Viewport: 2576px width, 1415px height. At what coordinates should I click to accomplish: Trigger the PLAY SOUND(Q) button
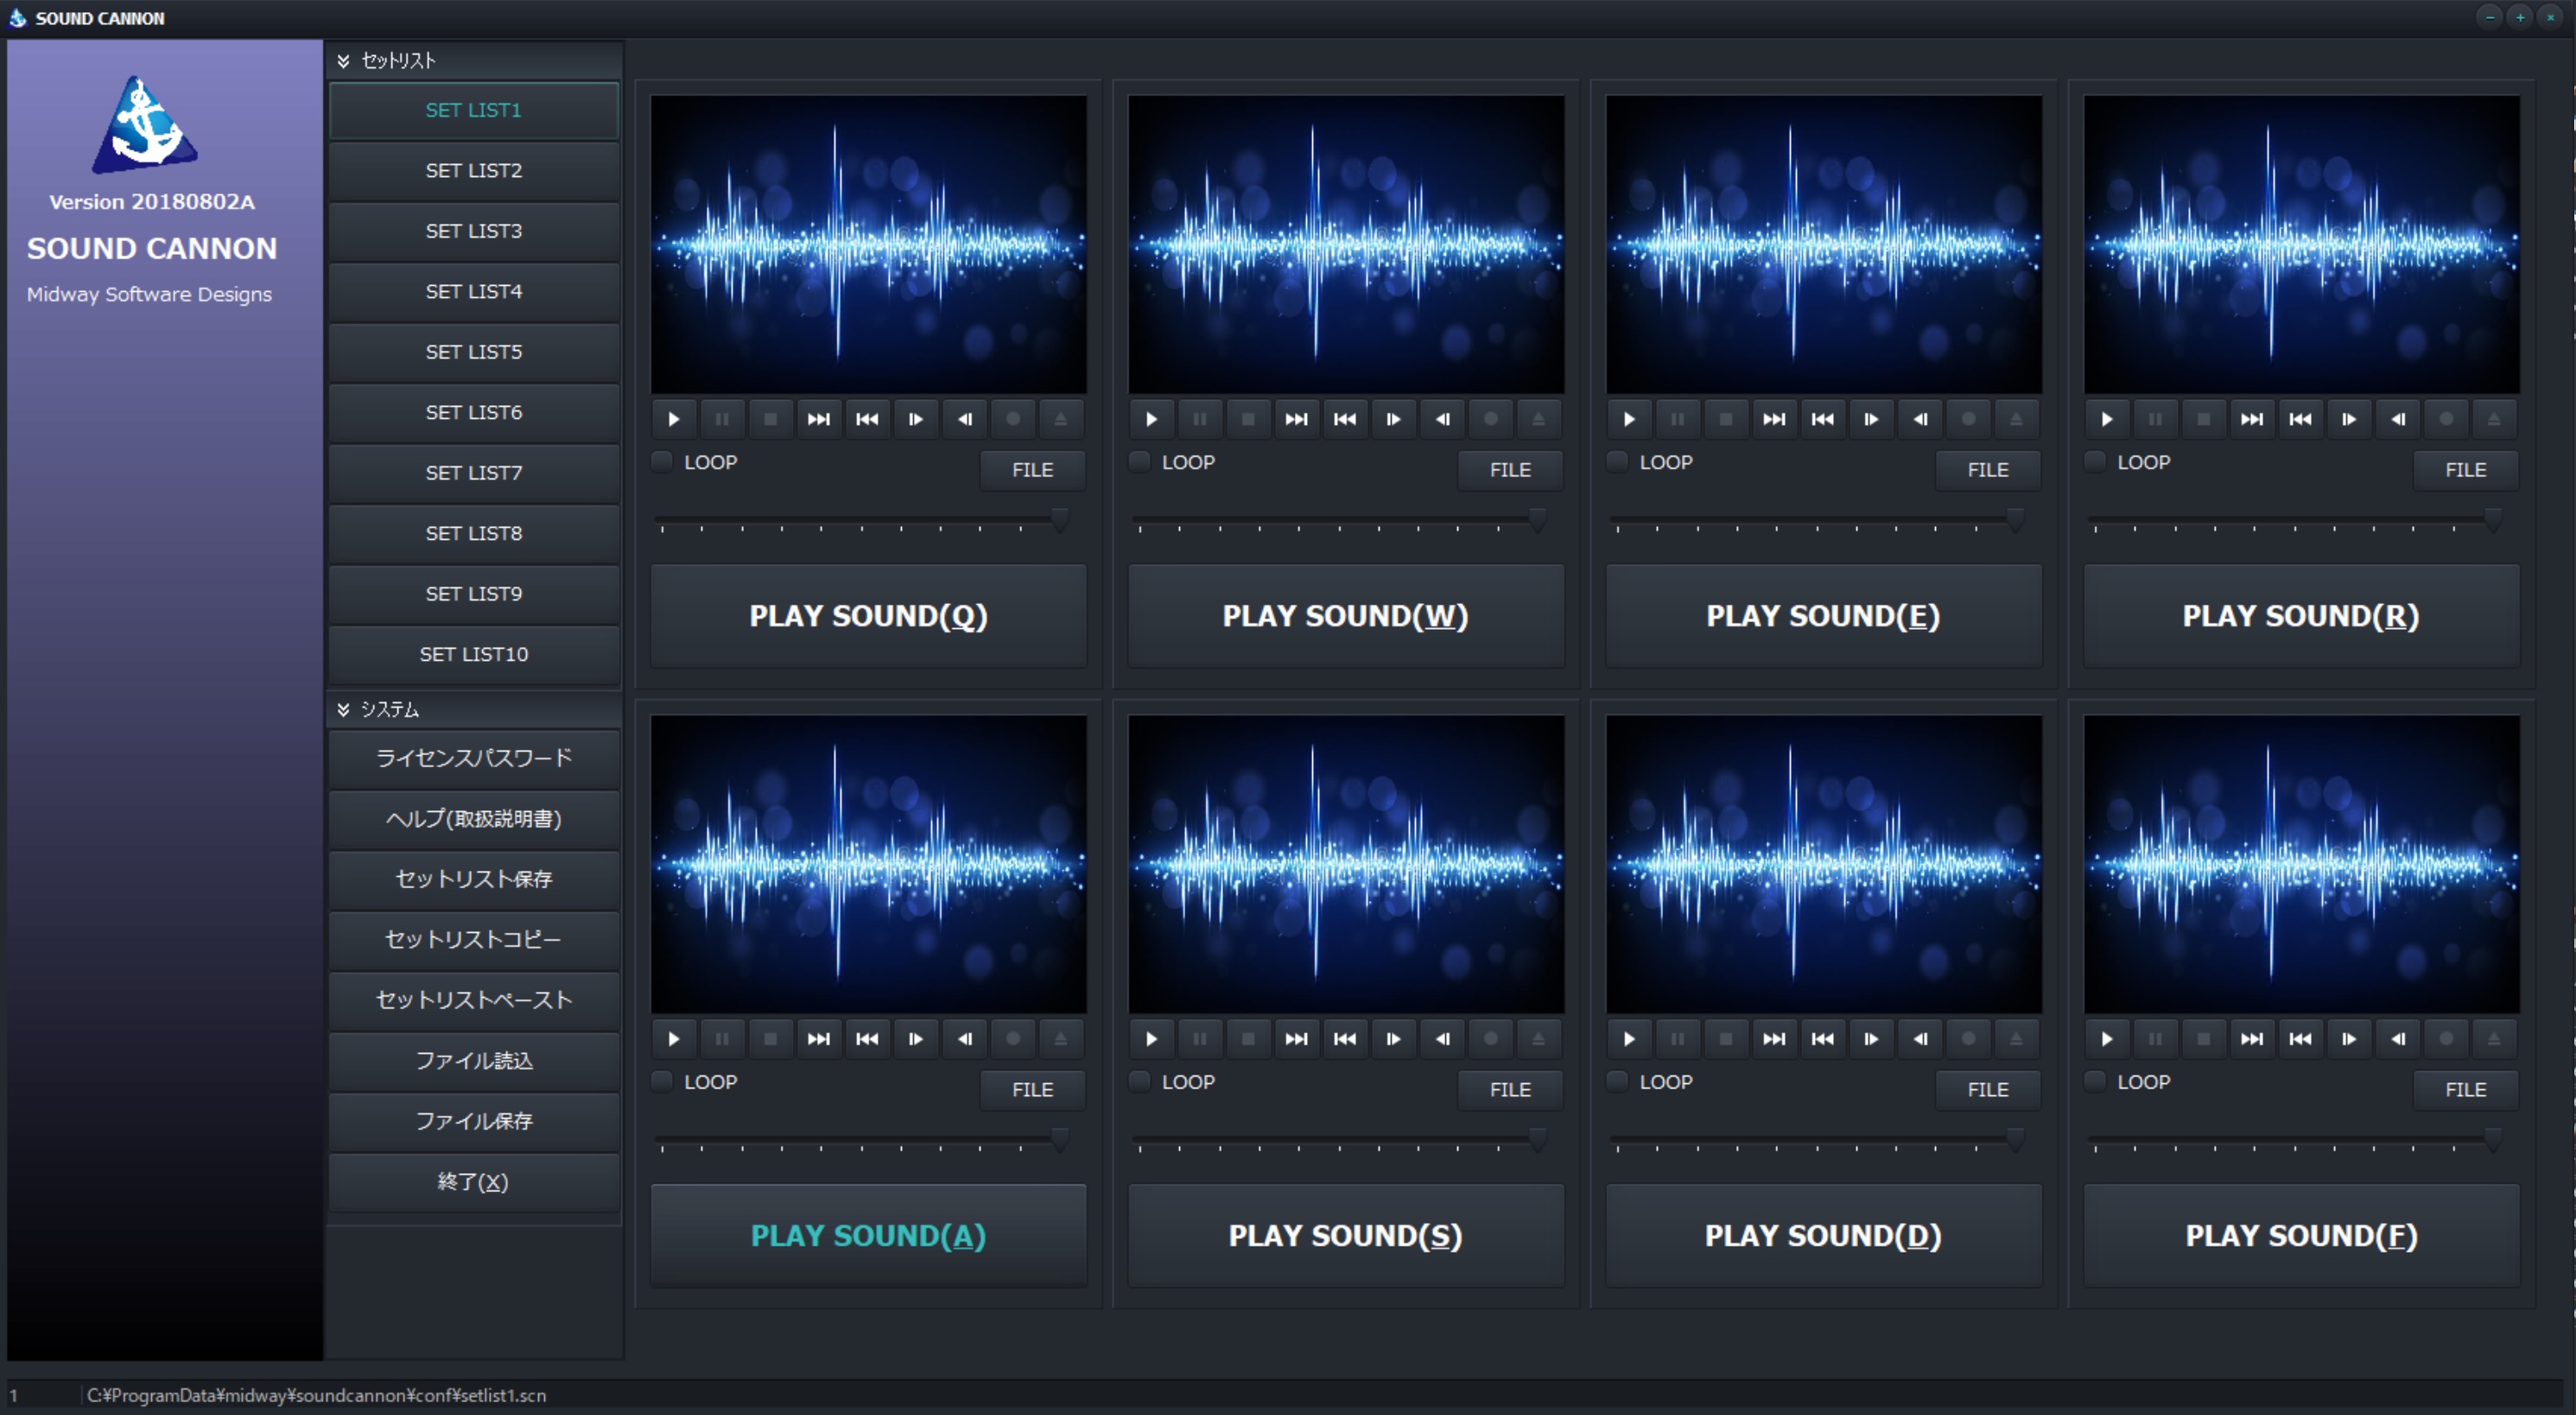coord(869,616)
